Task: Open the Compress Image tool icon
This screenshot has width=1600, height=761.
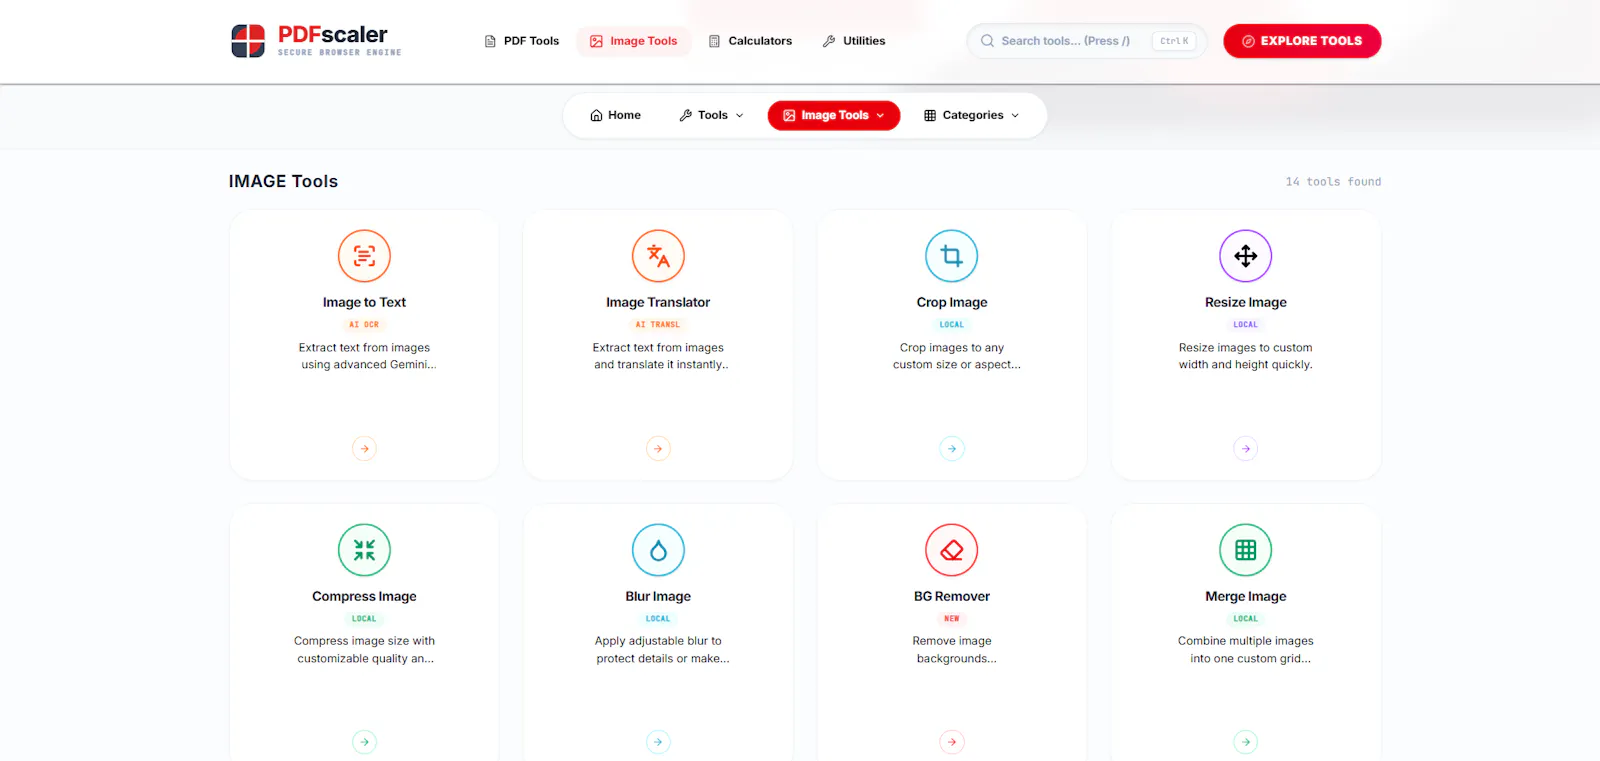Action: point(364,550)
